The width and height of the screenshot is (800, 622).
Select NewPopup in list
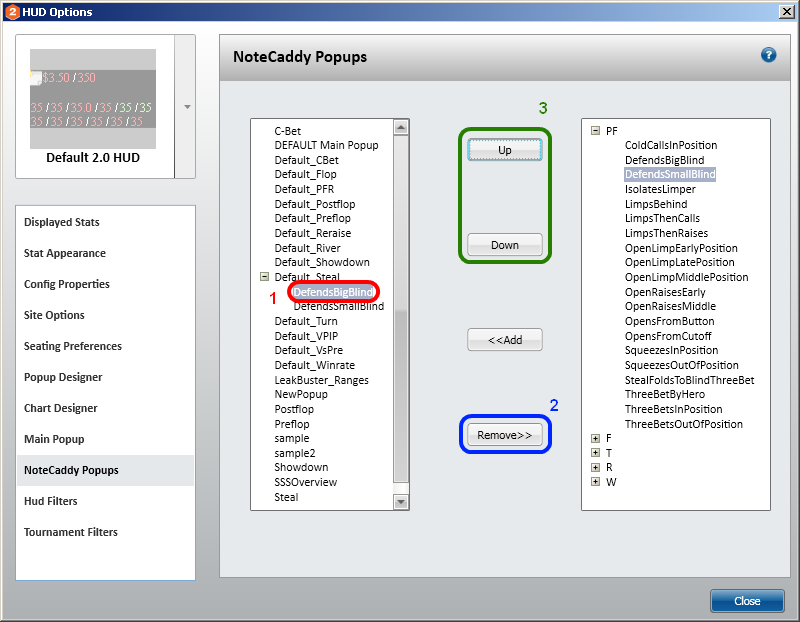[301, 394]
